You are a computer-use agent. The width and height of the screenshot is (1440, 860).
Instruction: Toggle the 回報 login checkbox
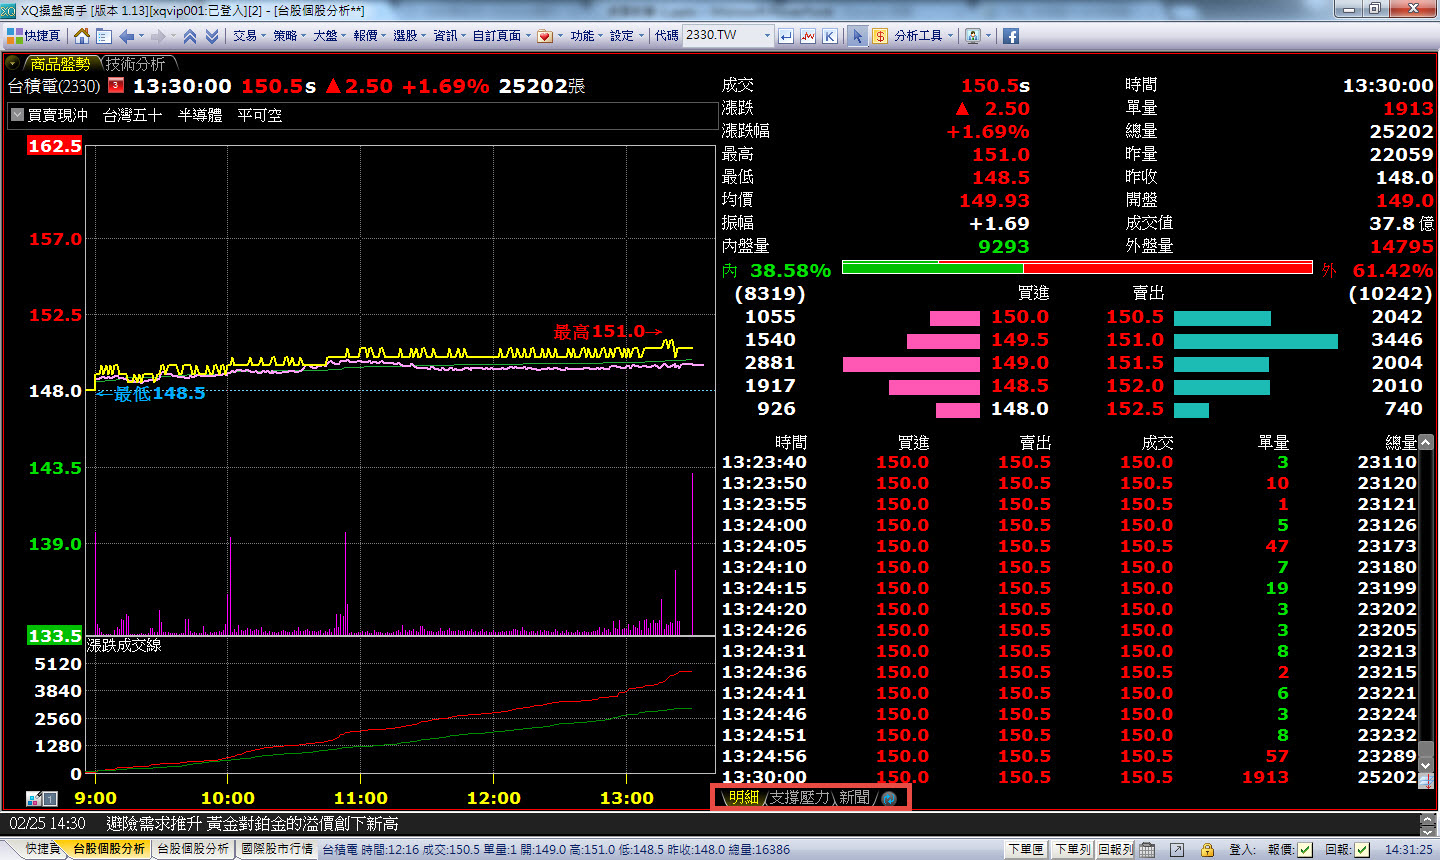[1362, 849]
